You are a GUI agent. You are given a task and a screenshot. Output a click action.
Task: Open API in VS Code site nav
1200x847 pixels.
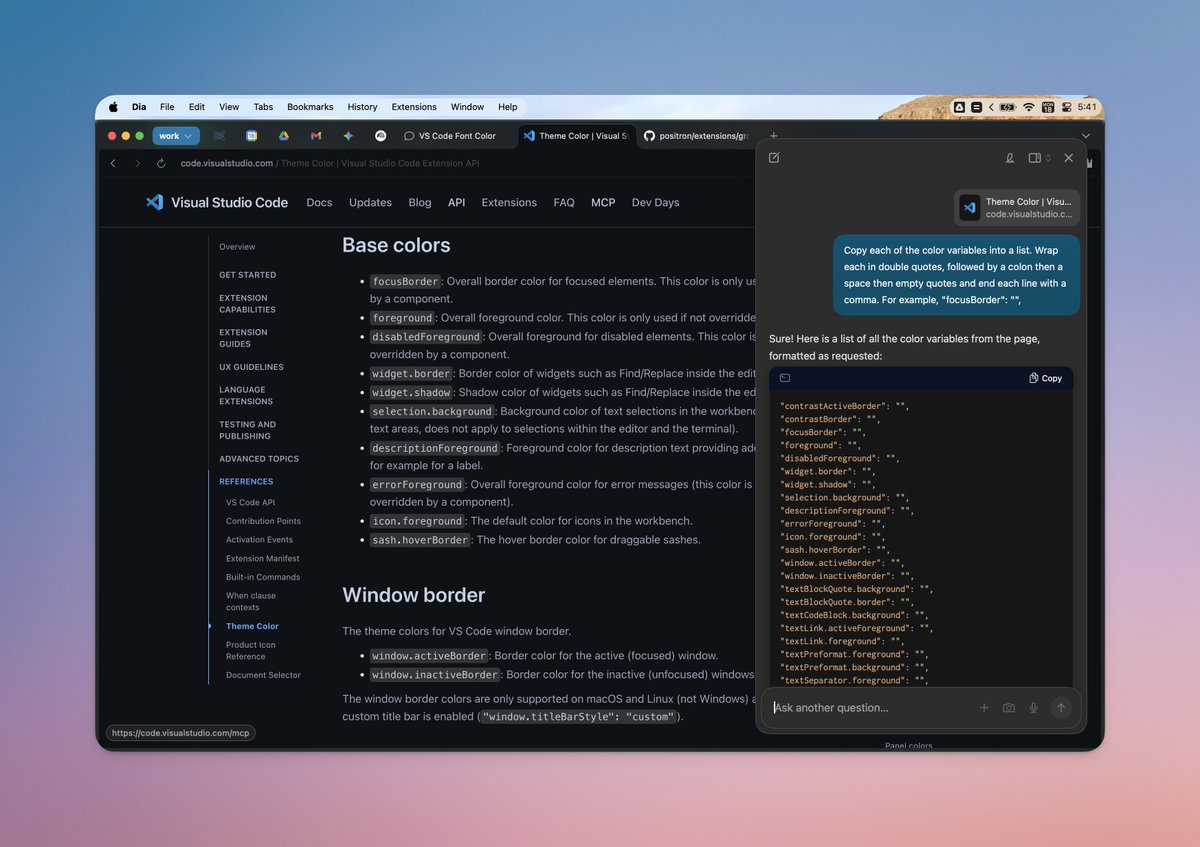[456, 202]
